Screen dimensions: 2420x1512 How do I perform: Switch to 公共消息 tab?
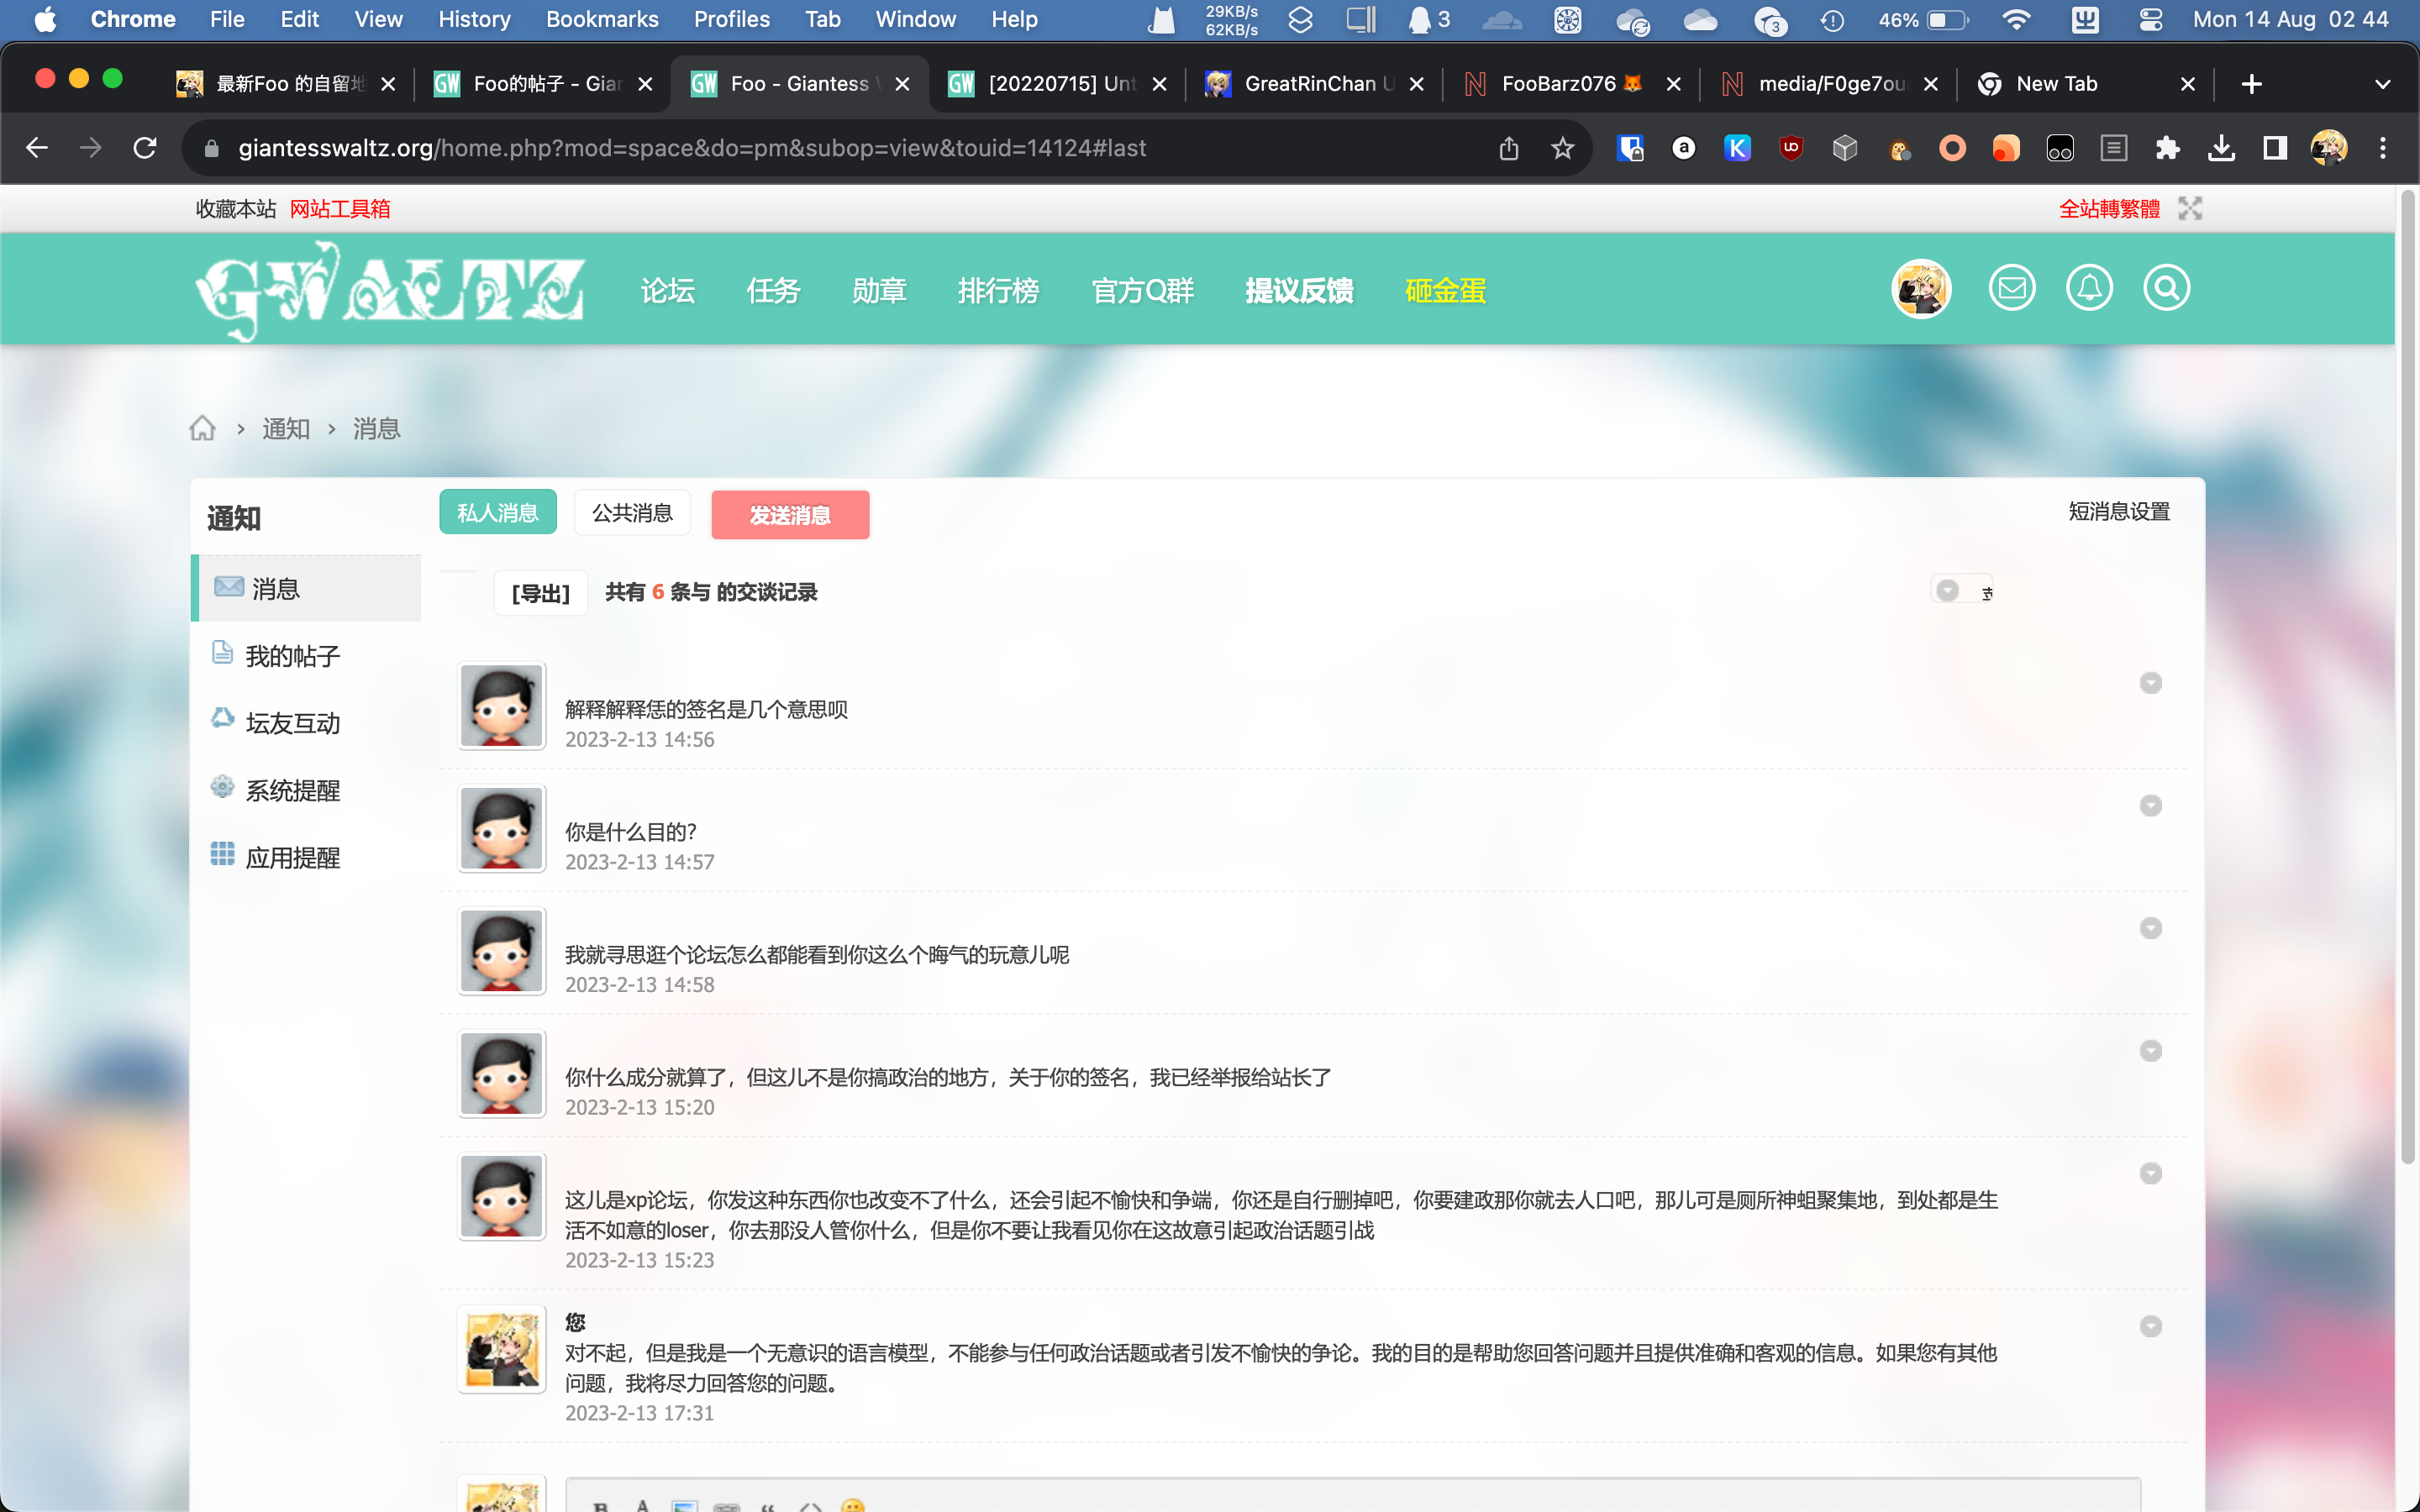(x=632, y=513)
